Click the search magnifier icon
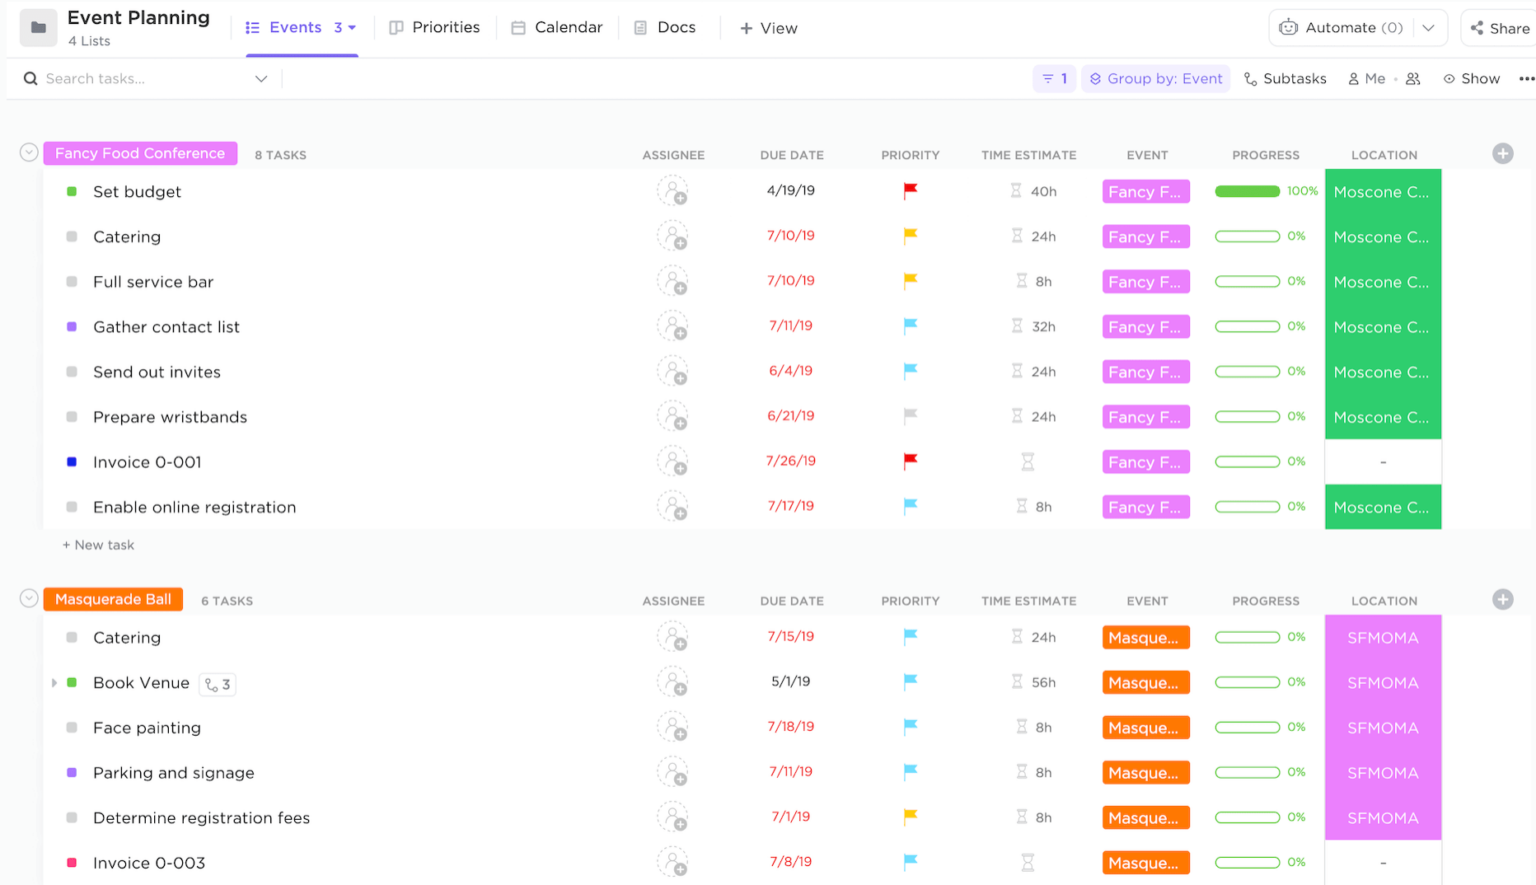Screen dimensions: 1536x885 coord(29,78)
